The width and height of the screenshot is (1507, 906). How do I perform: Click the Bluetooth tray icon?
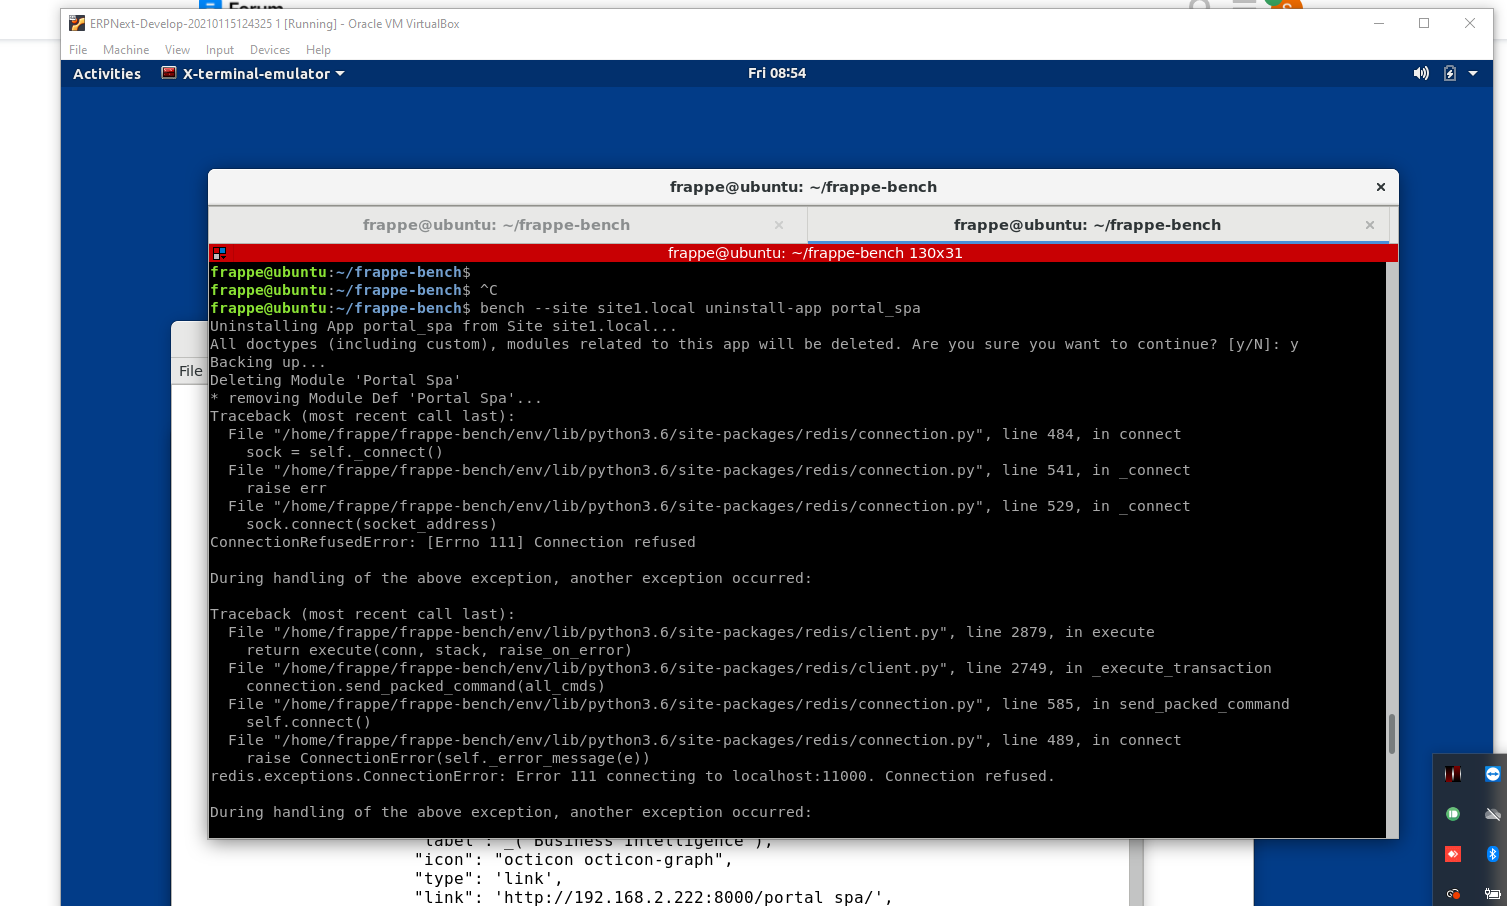(x=1493, y=853)
